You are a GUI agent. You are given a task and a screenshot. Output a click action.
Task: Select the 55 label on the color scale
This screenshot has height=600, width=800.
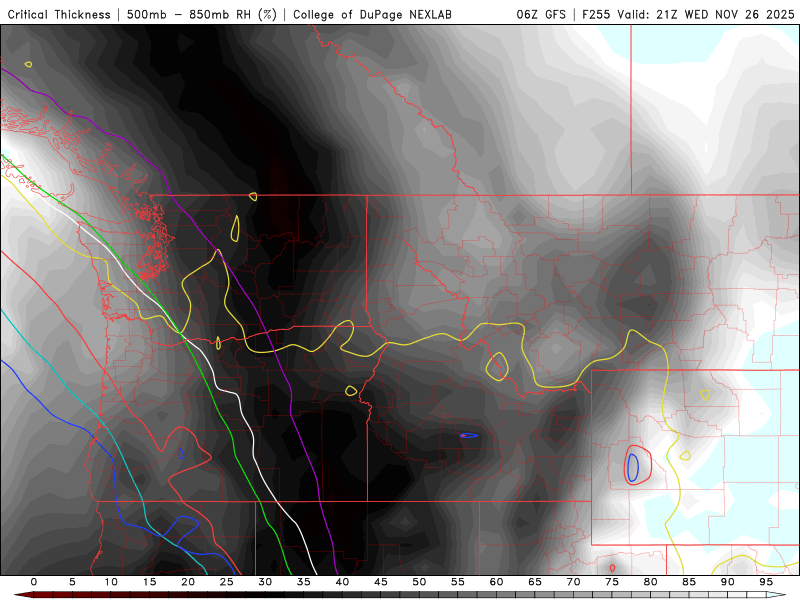tap(458, 582)
